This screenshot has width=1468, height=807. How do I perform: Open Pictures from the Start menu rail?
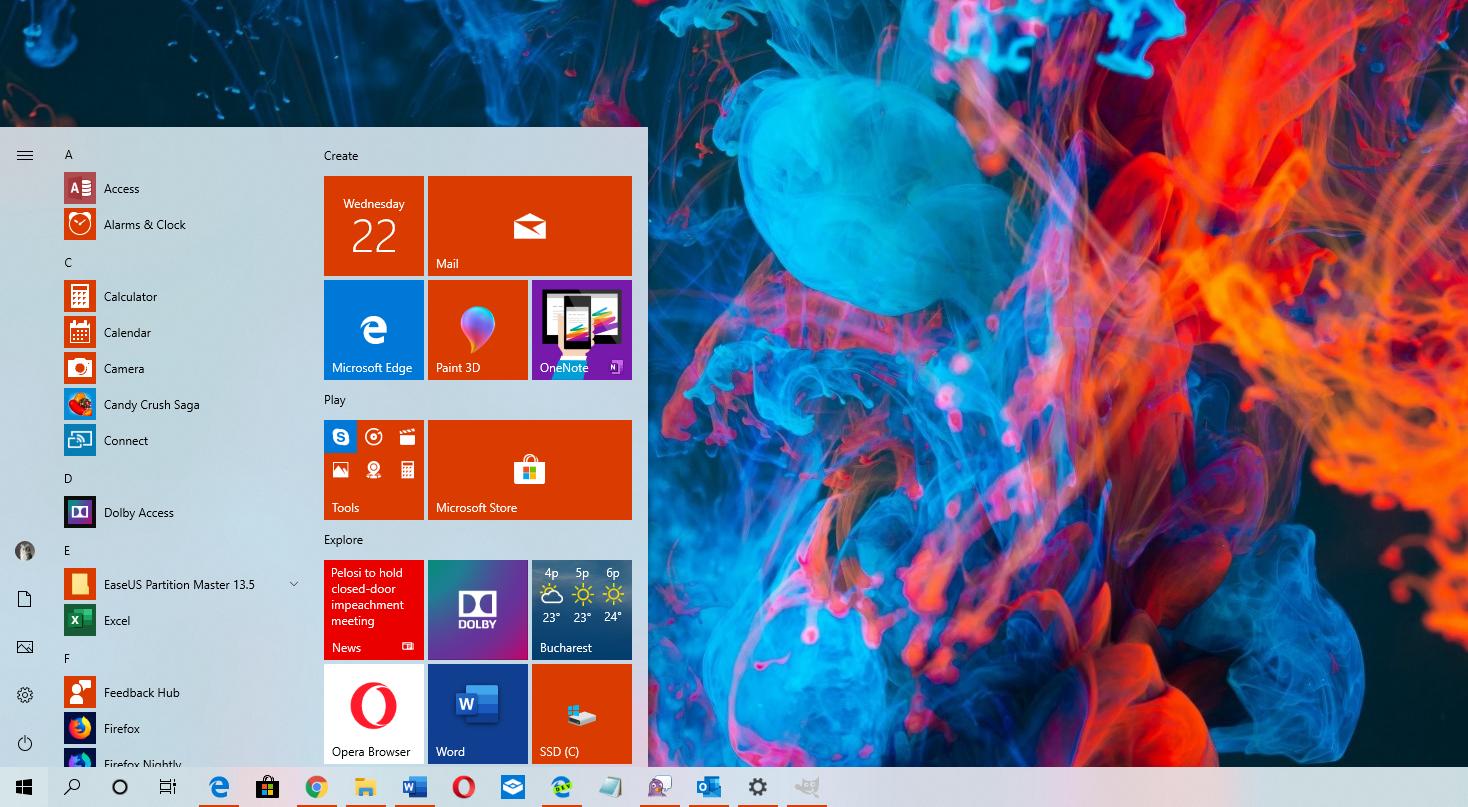coord(25,647)
